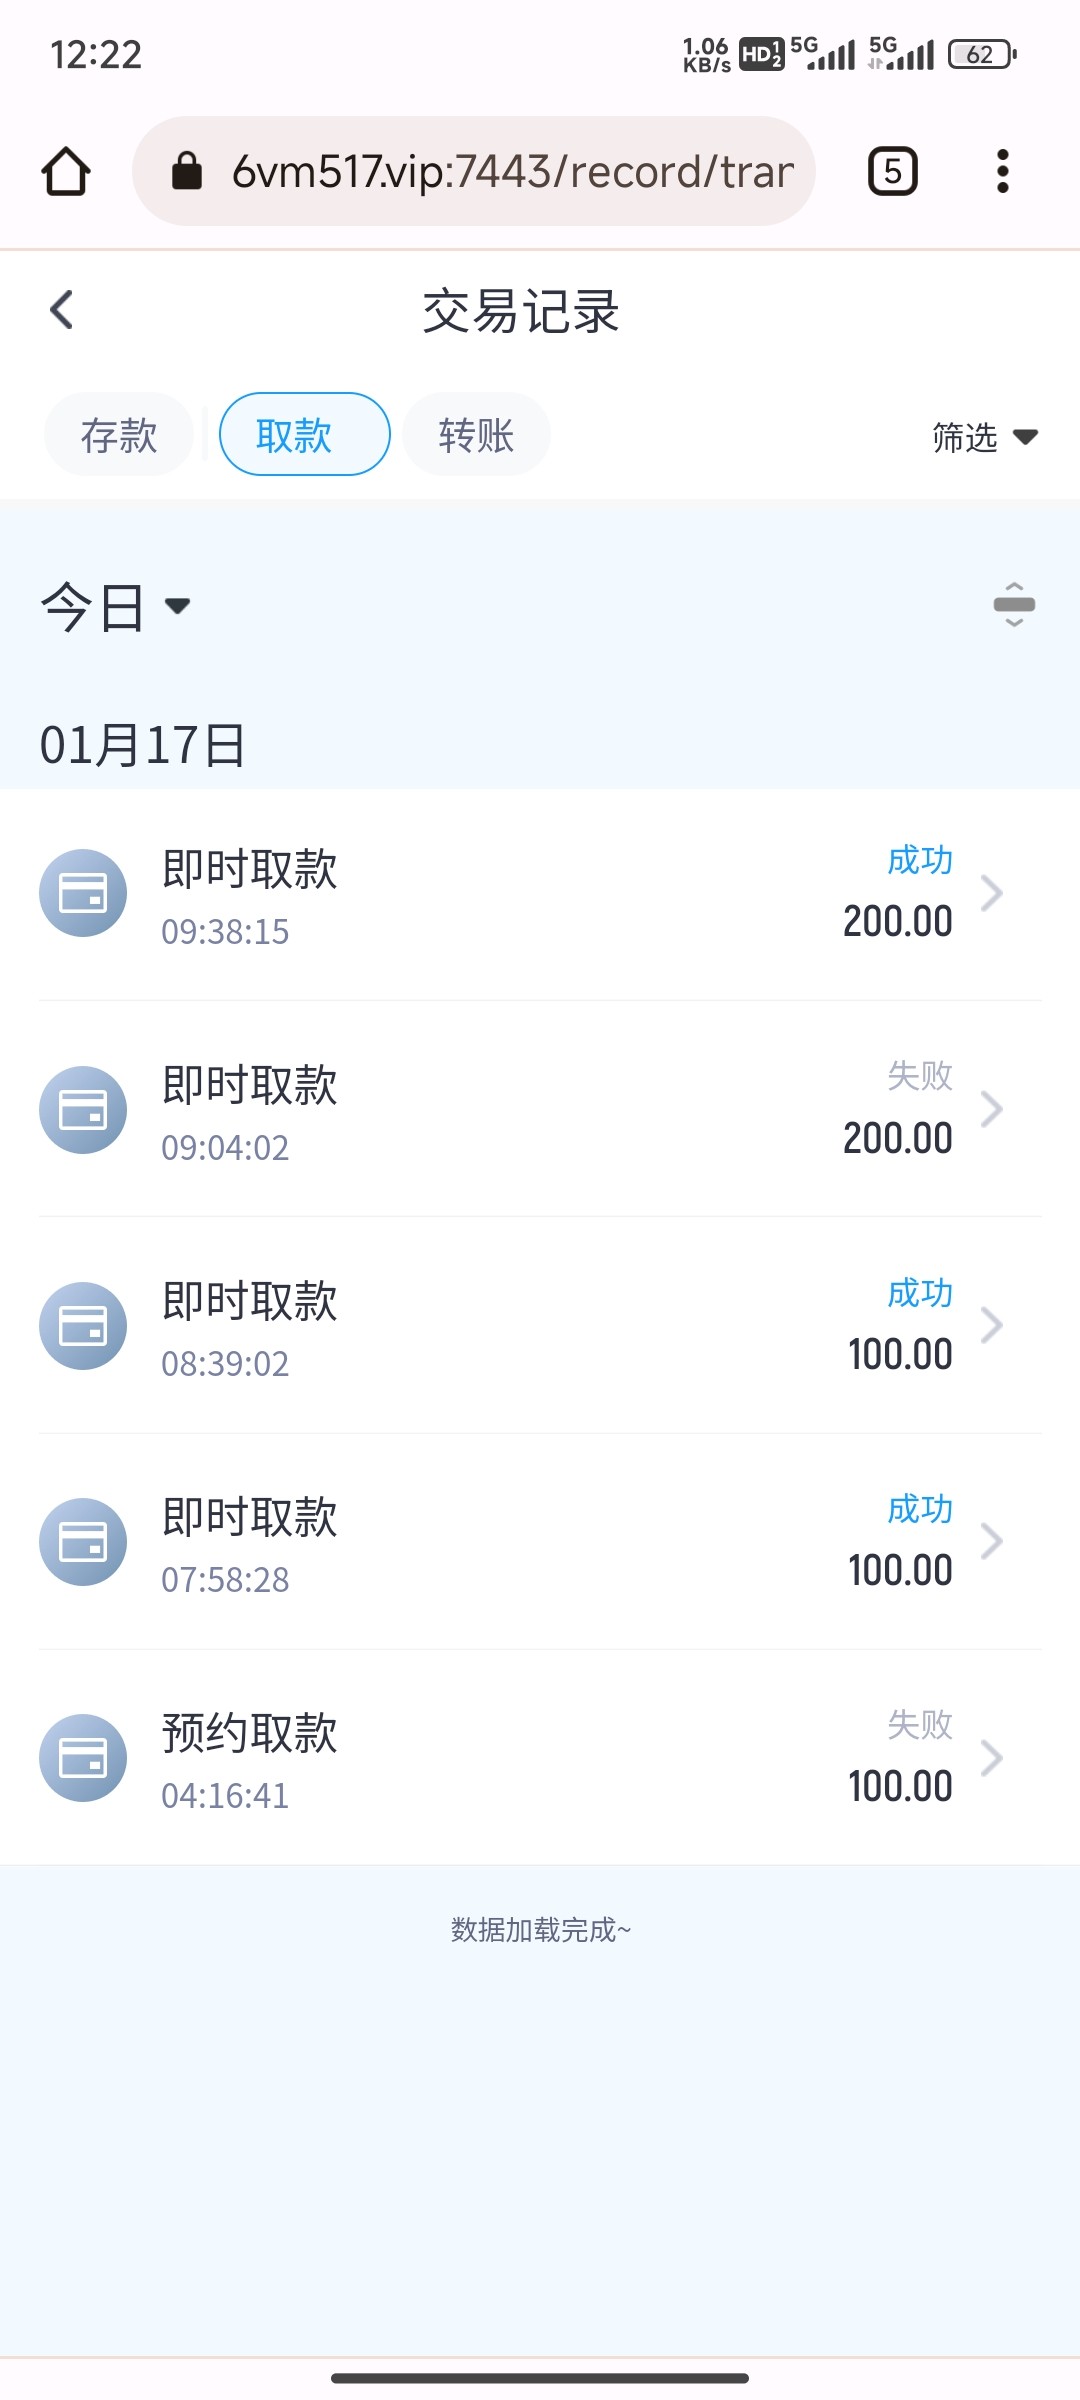Tap the card icon for the 08:39:02 withdrawal

(x=83, y=1326)
